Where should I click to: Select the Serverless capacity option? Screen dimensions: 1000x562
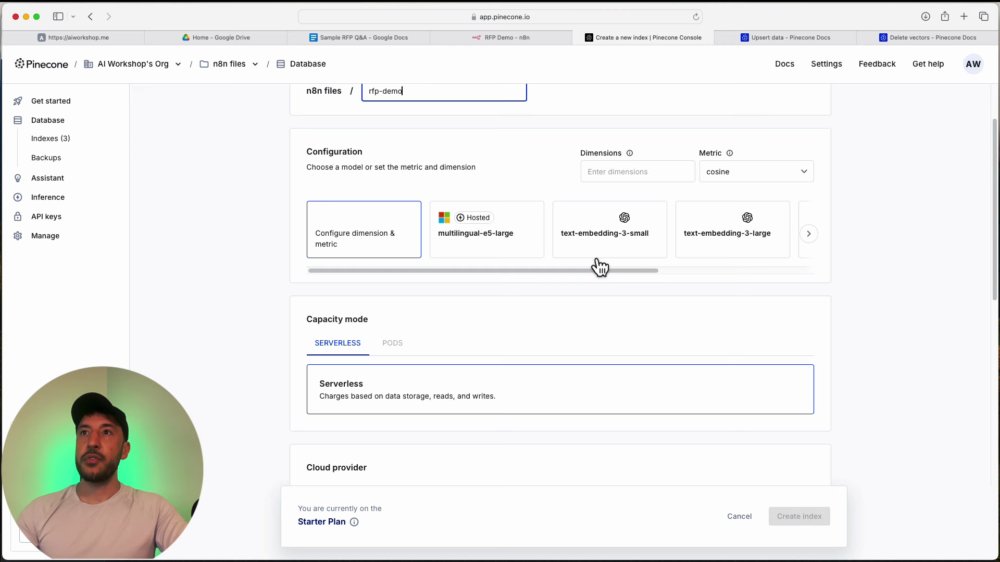[560, 389]
